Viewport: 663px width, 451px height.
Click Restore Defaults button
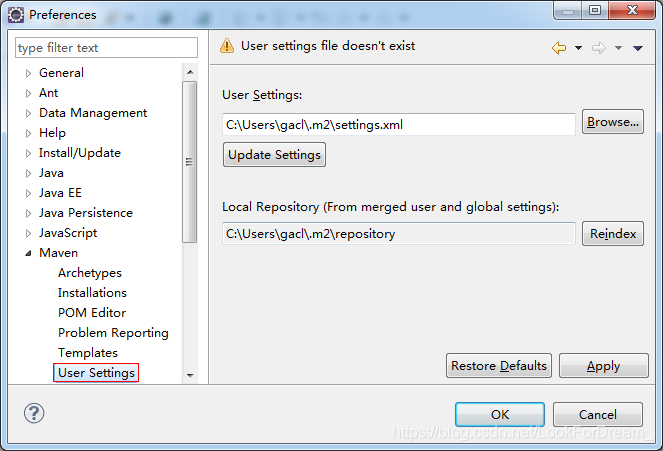pos(499,366)
